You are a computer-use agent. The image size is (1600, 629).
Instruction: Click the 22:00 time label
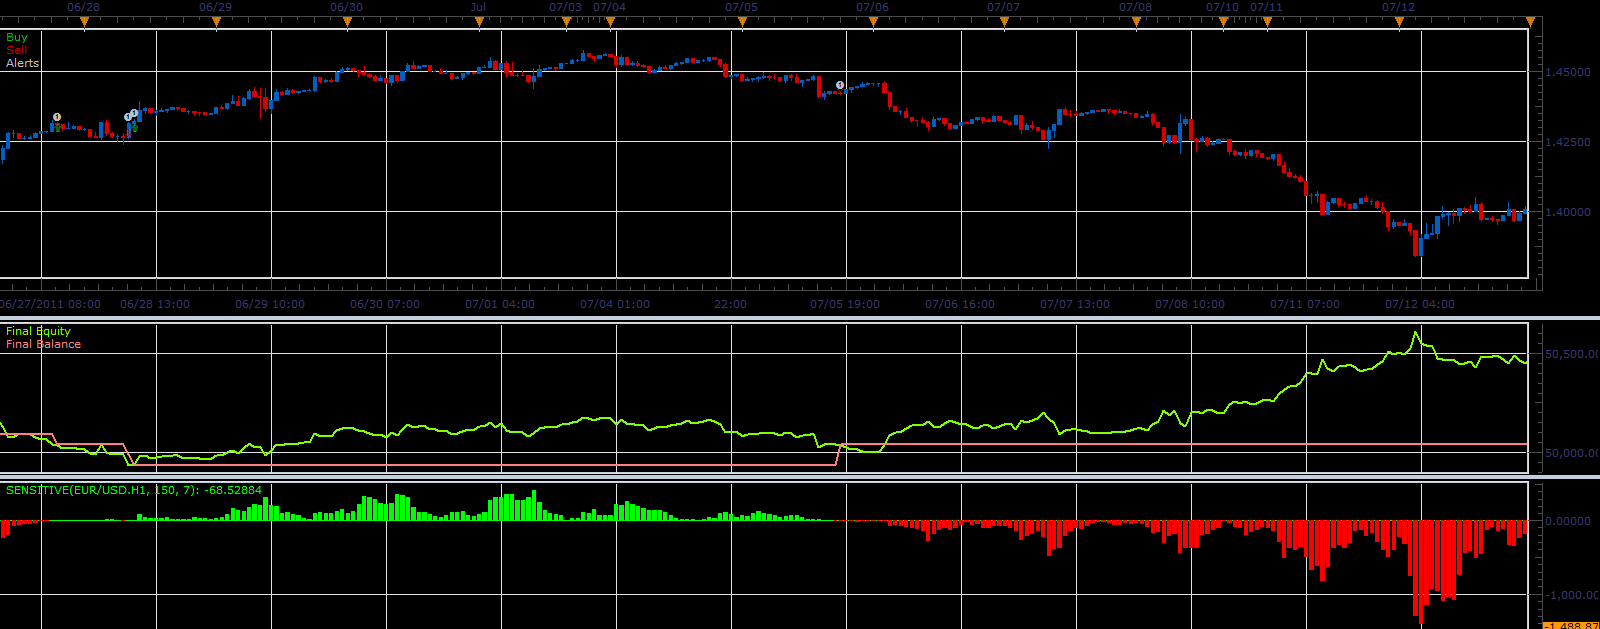point(730,304)
